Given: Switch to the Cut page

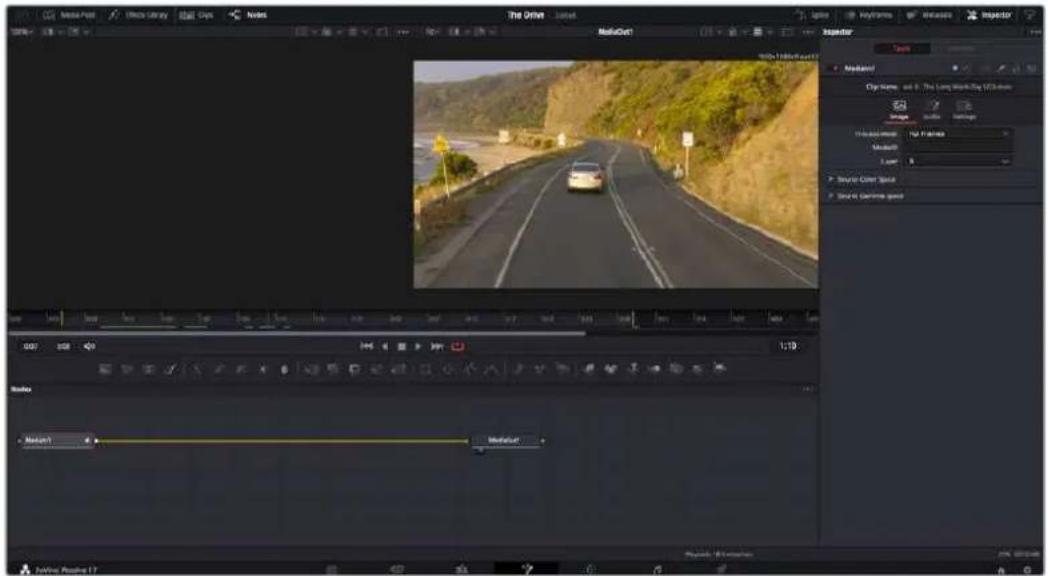Looking at the screenshot, I should 396,569.
